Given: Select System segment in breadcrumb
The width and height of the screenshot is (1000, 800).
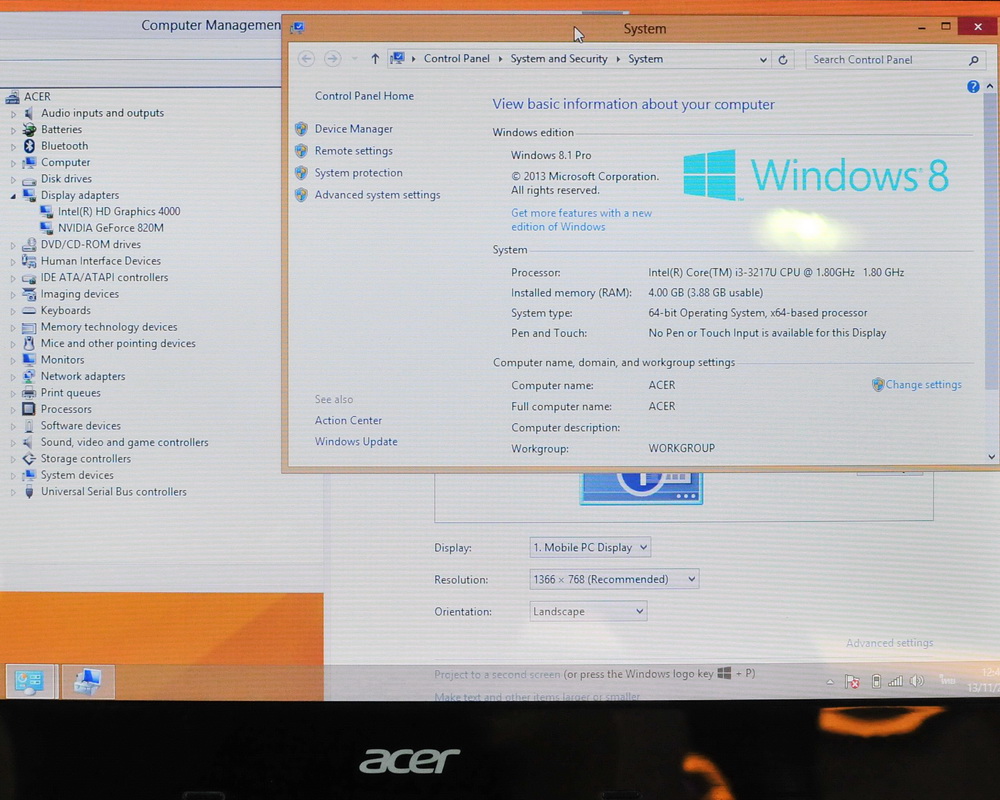Looking at the screenshot, I should tap(645, 59).
